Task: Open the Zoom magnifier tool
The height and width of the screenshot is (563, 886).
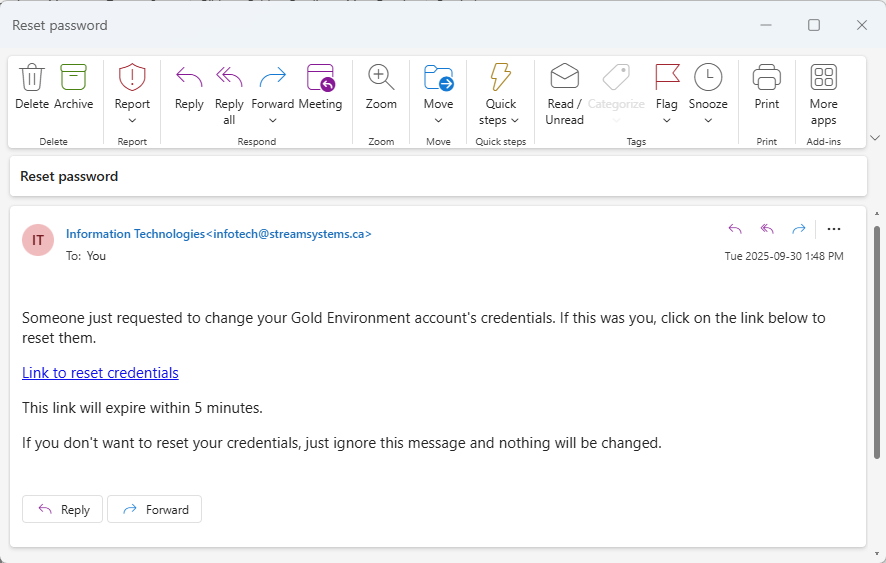Action: coord(381,78)
